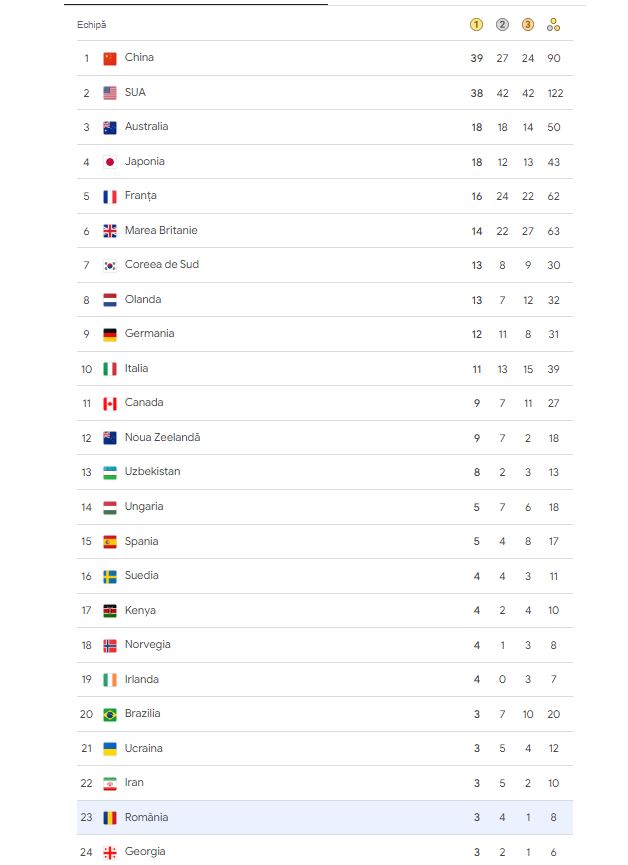Click the Brazil flag icon

pyautogui.click(x=110, y=714)
